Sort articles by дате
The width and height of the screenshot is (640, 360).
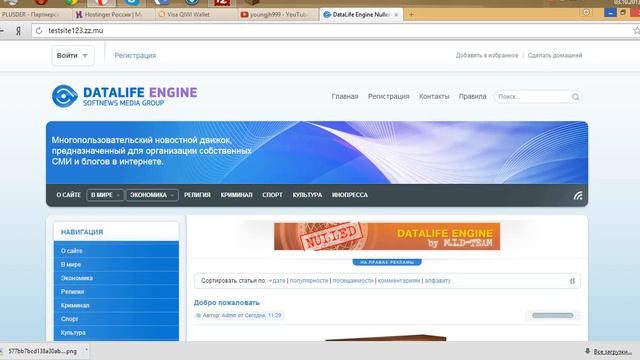(x=278, y=281)
